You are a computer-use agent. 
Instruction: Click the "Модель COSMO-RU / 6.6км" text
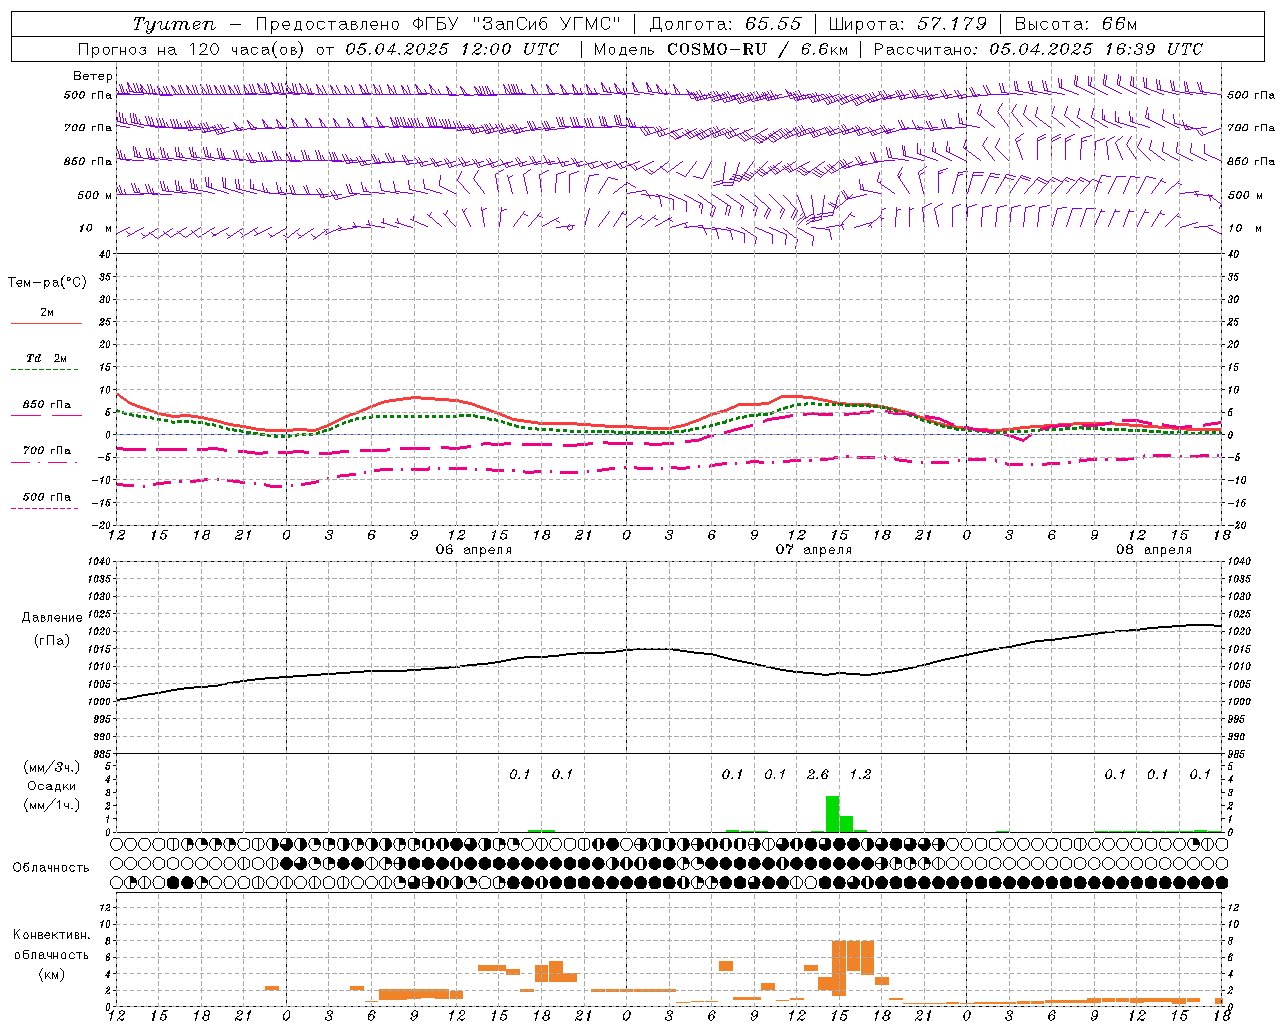pyautogui.click(x=721, y=49)
